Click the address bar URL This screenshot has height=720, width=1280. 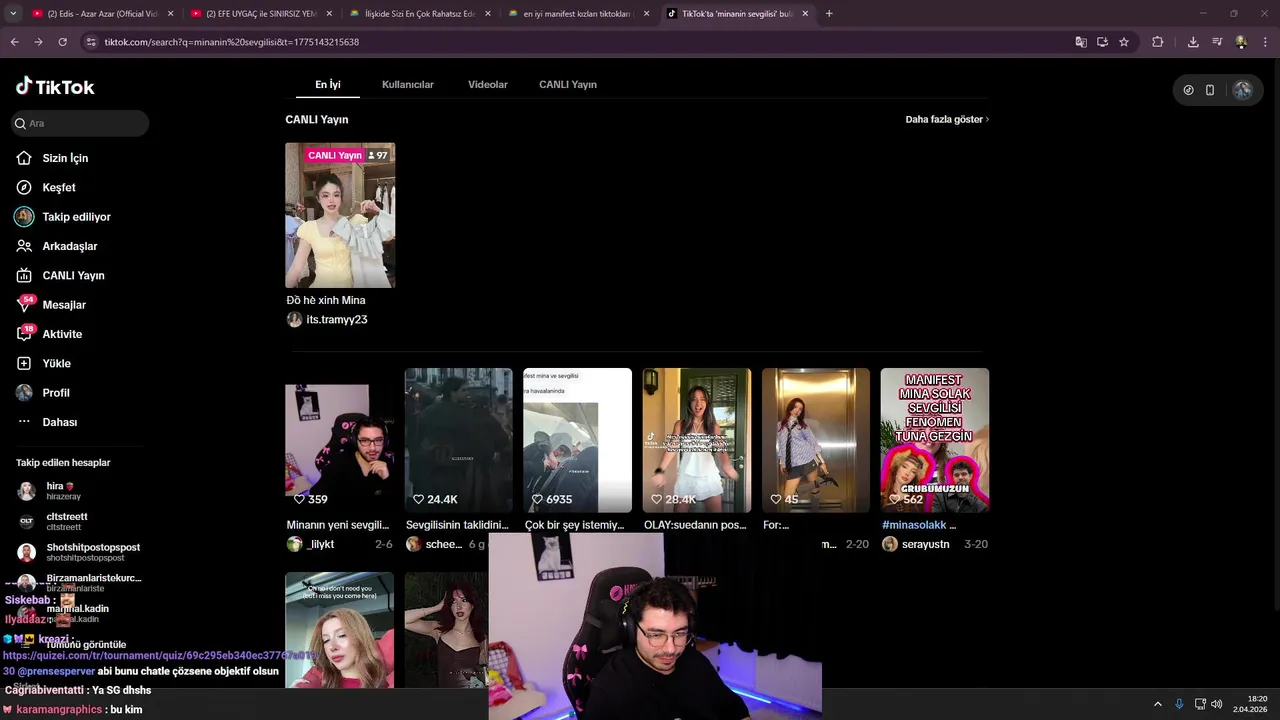(x=231, y=42)
